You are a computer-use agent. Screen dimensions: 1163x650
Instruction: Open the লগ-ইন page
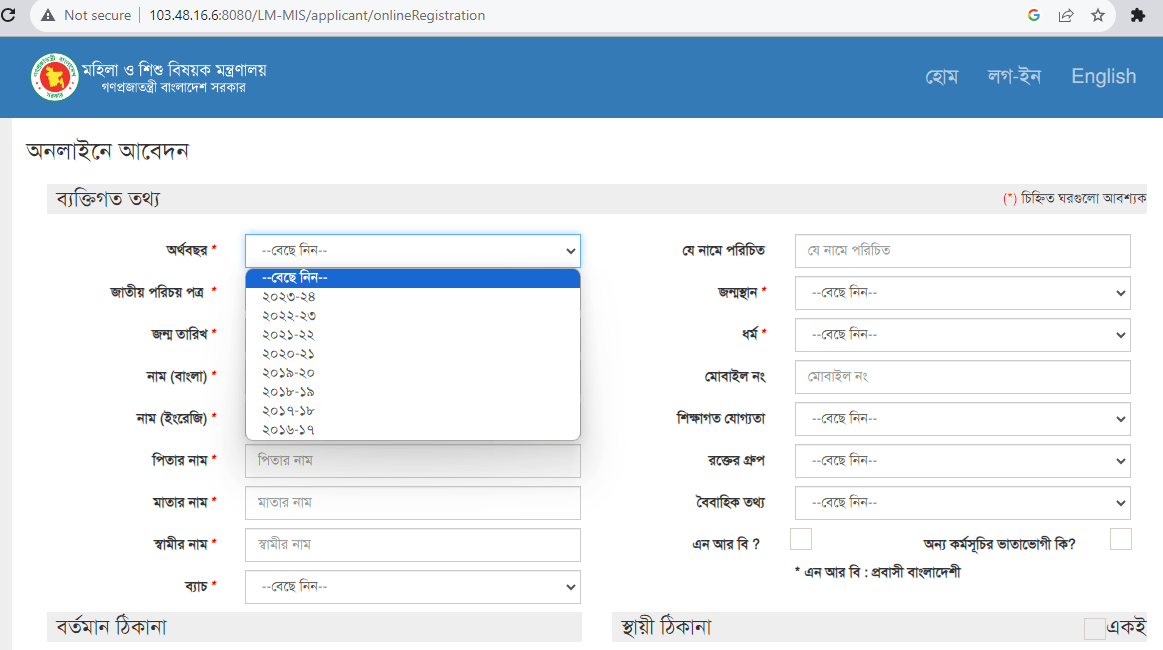tap(1014, 77)
